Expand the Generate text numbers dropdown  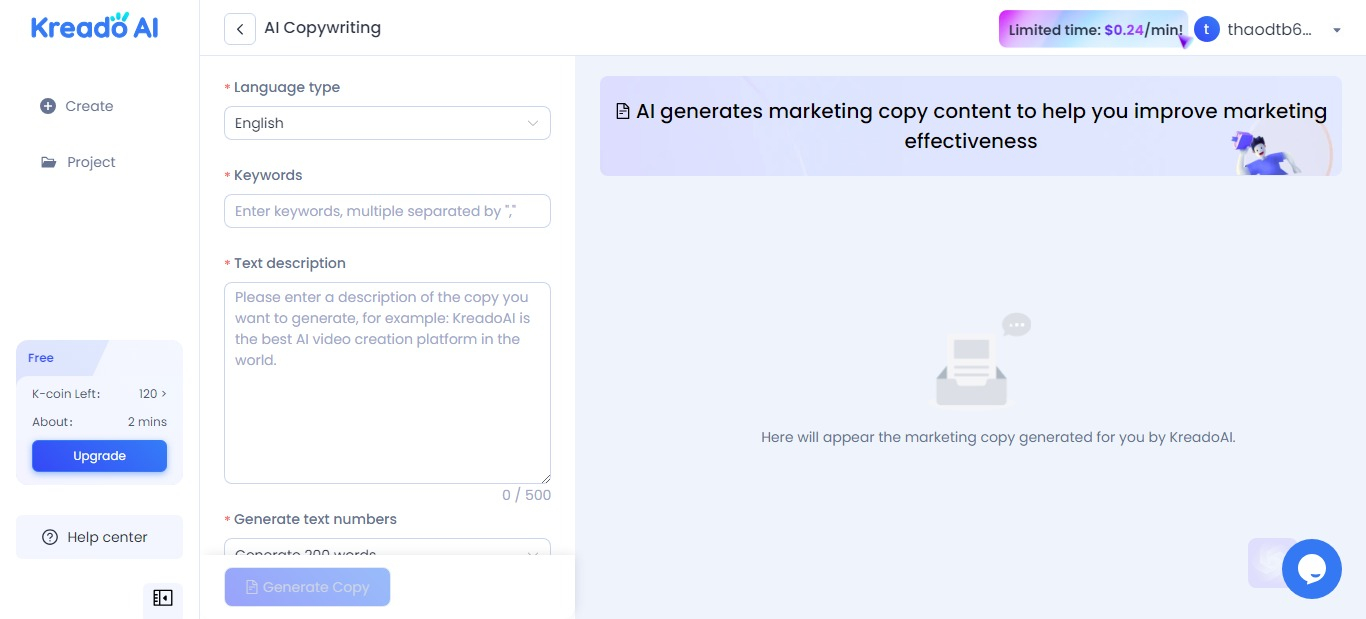pyautogui.click(x=387, y=547)
